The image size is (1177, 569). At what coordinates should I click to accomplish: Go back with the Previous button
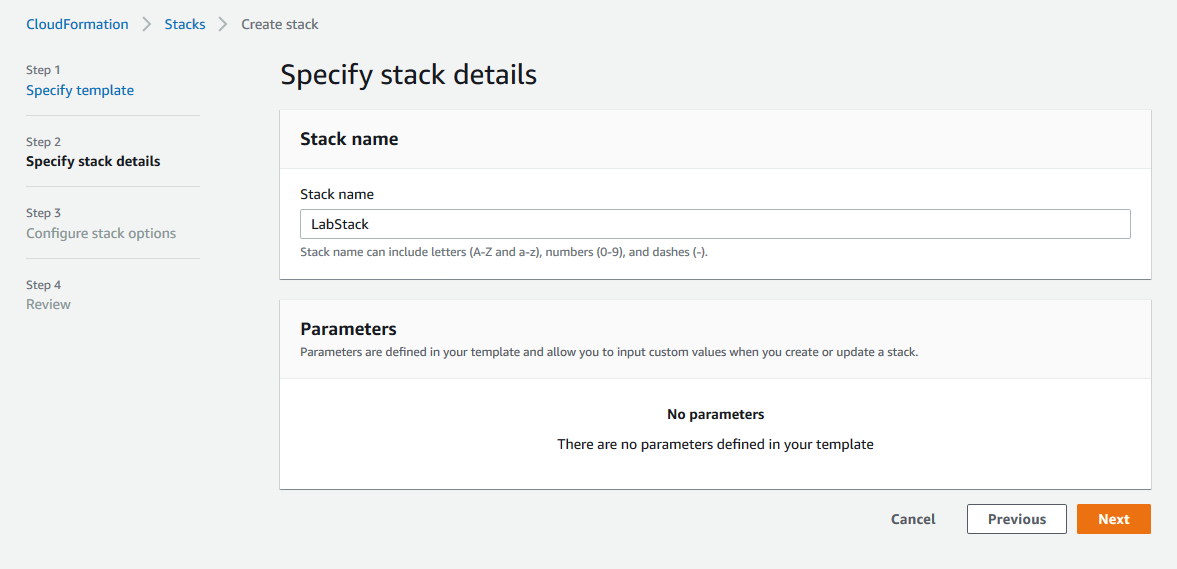[x=1017, y=519]
